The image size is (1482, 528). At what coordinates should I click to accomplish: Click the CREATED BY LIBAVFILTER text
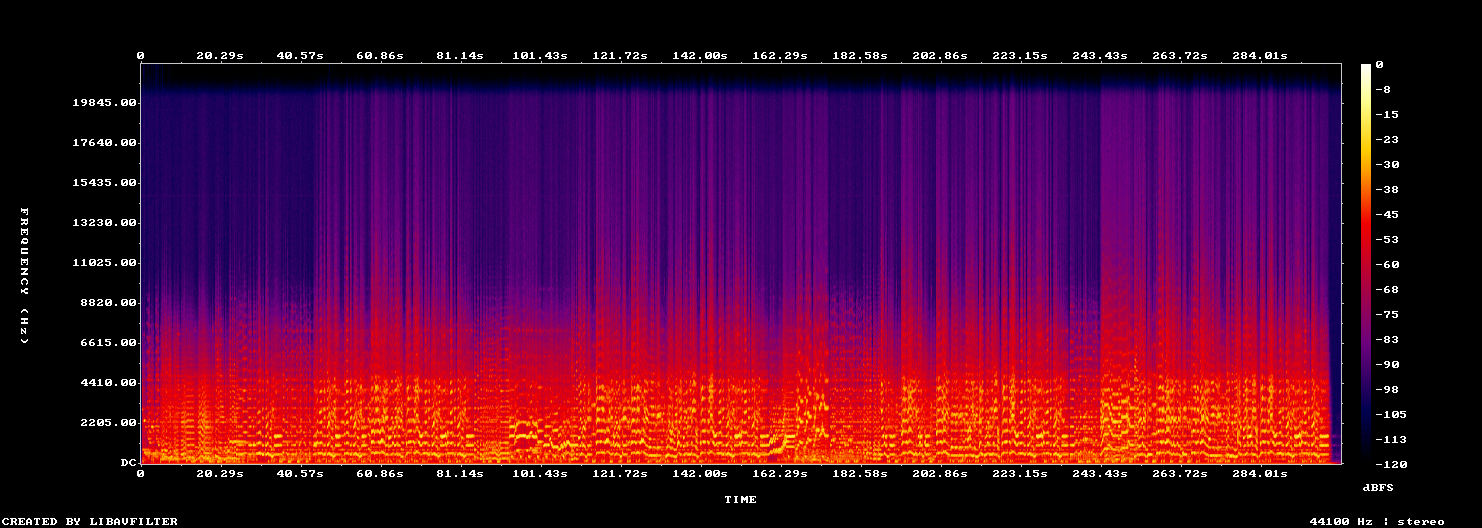(x=91, y=521)
